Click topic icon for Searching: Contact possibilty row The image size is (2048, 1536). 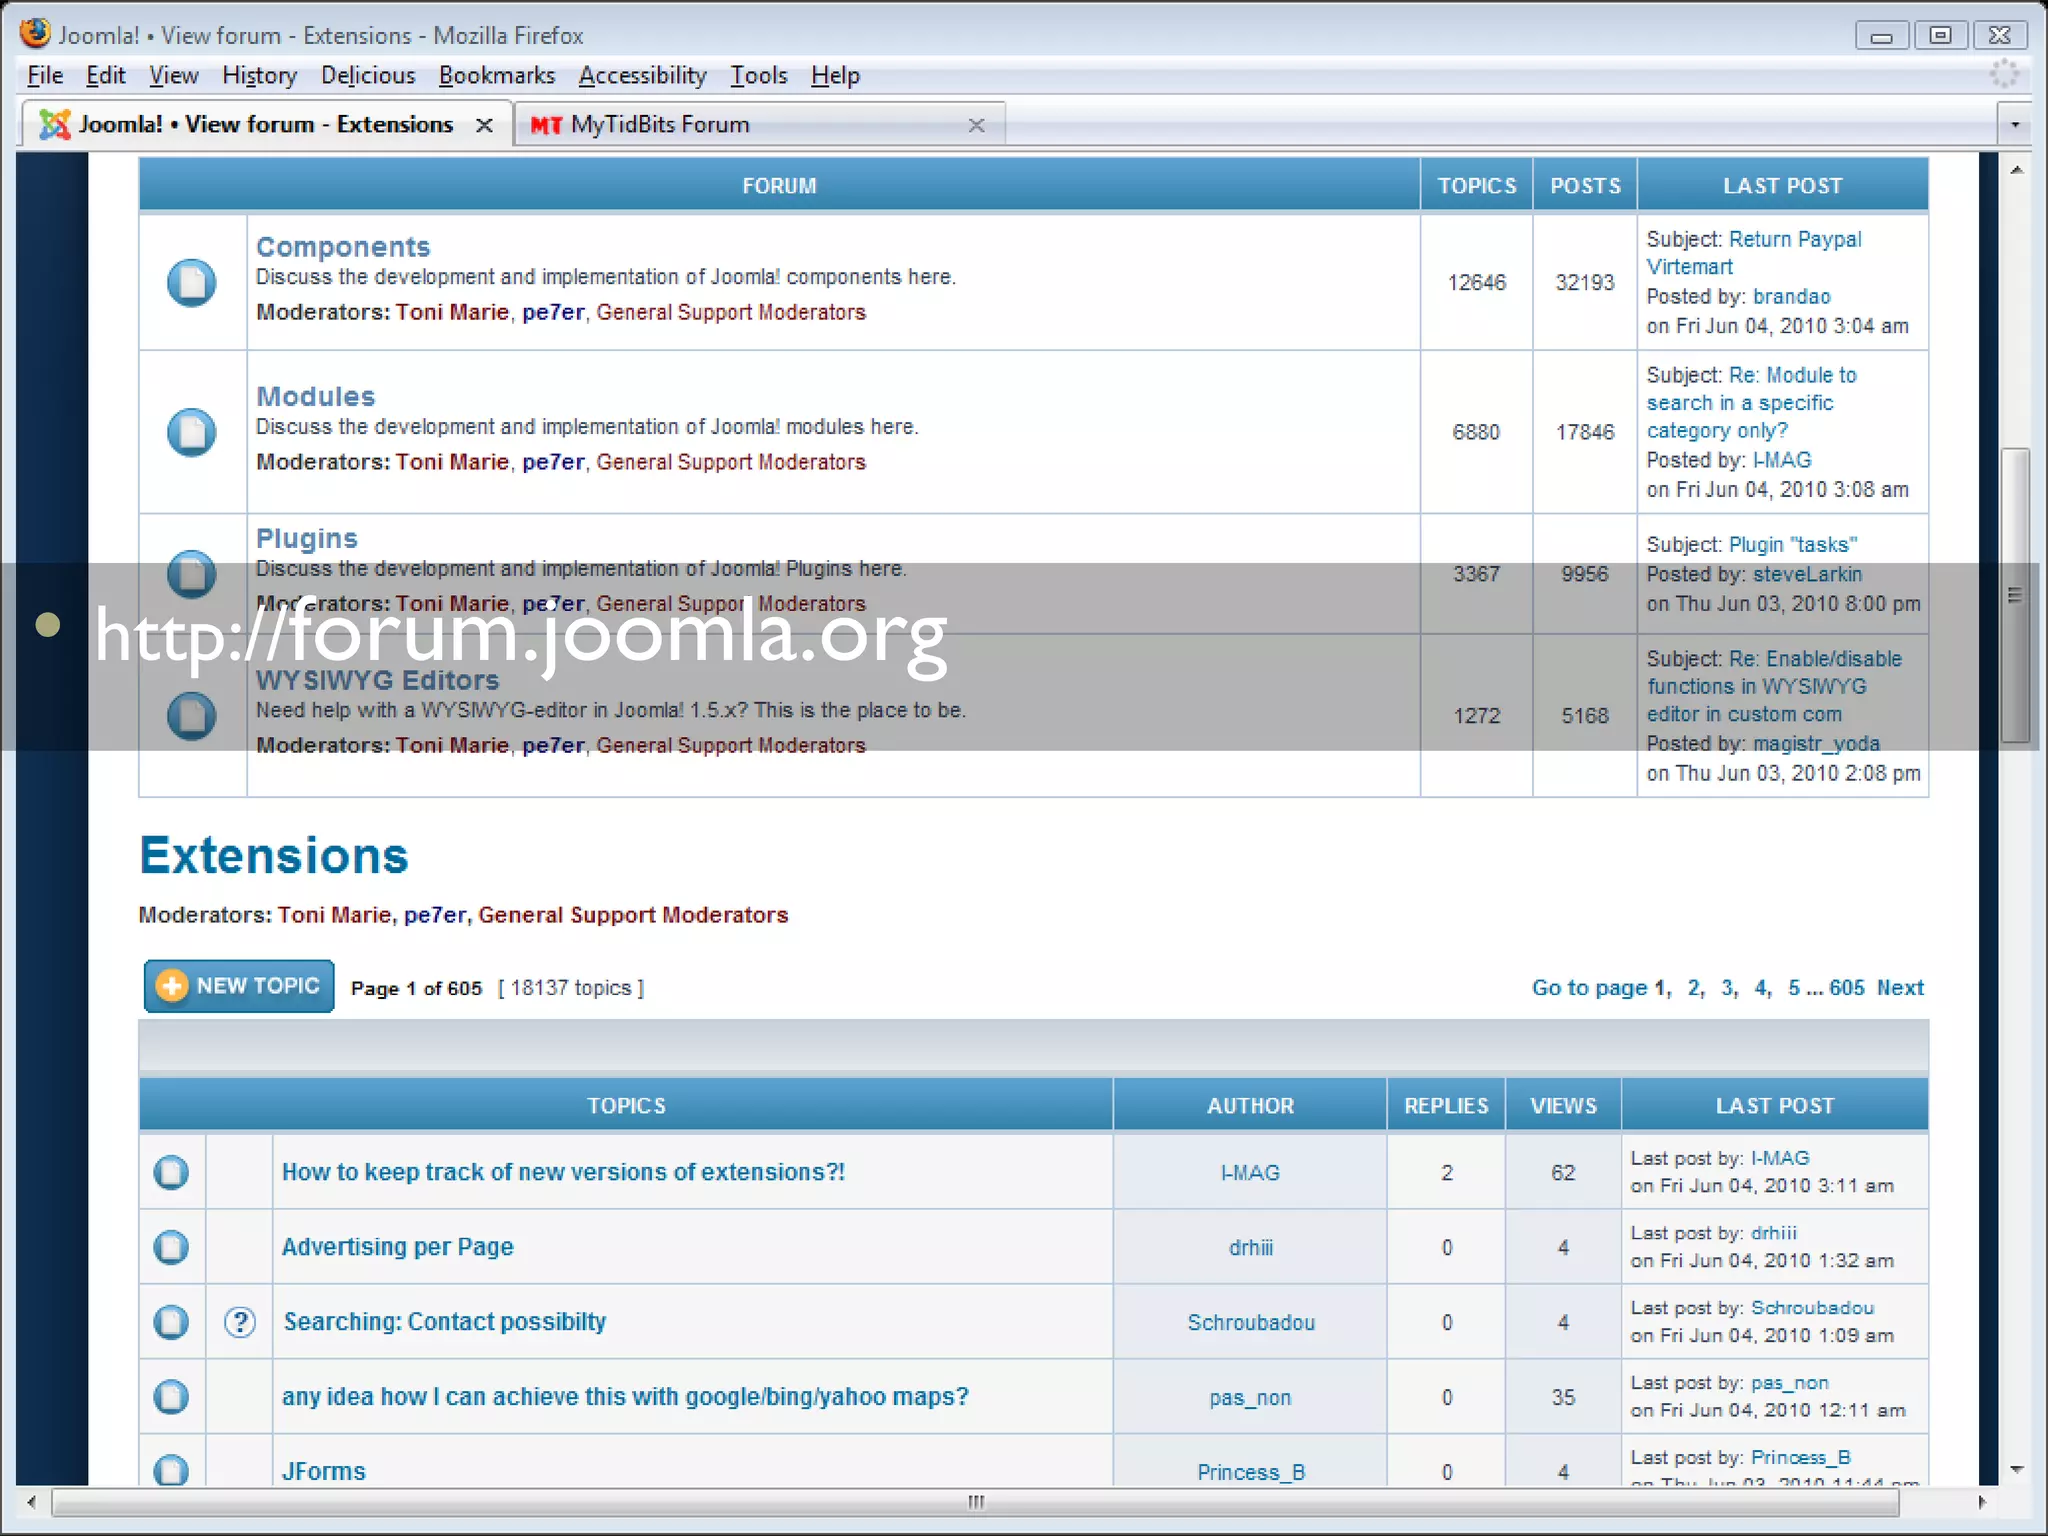tap(171, 1322)
